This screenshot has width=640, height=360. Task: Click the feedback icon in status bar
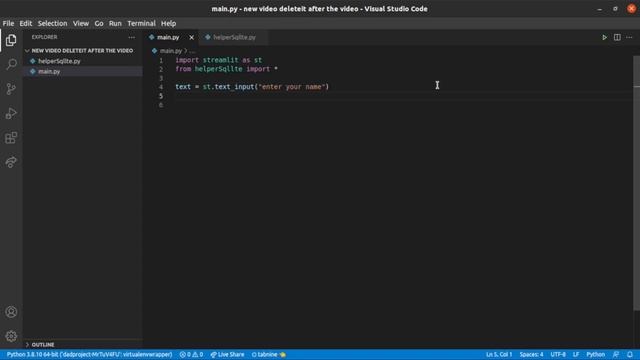(616, 354)
